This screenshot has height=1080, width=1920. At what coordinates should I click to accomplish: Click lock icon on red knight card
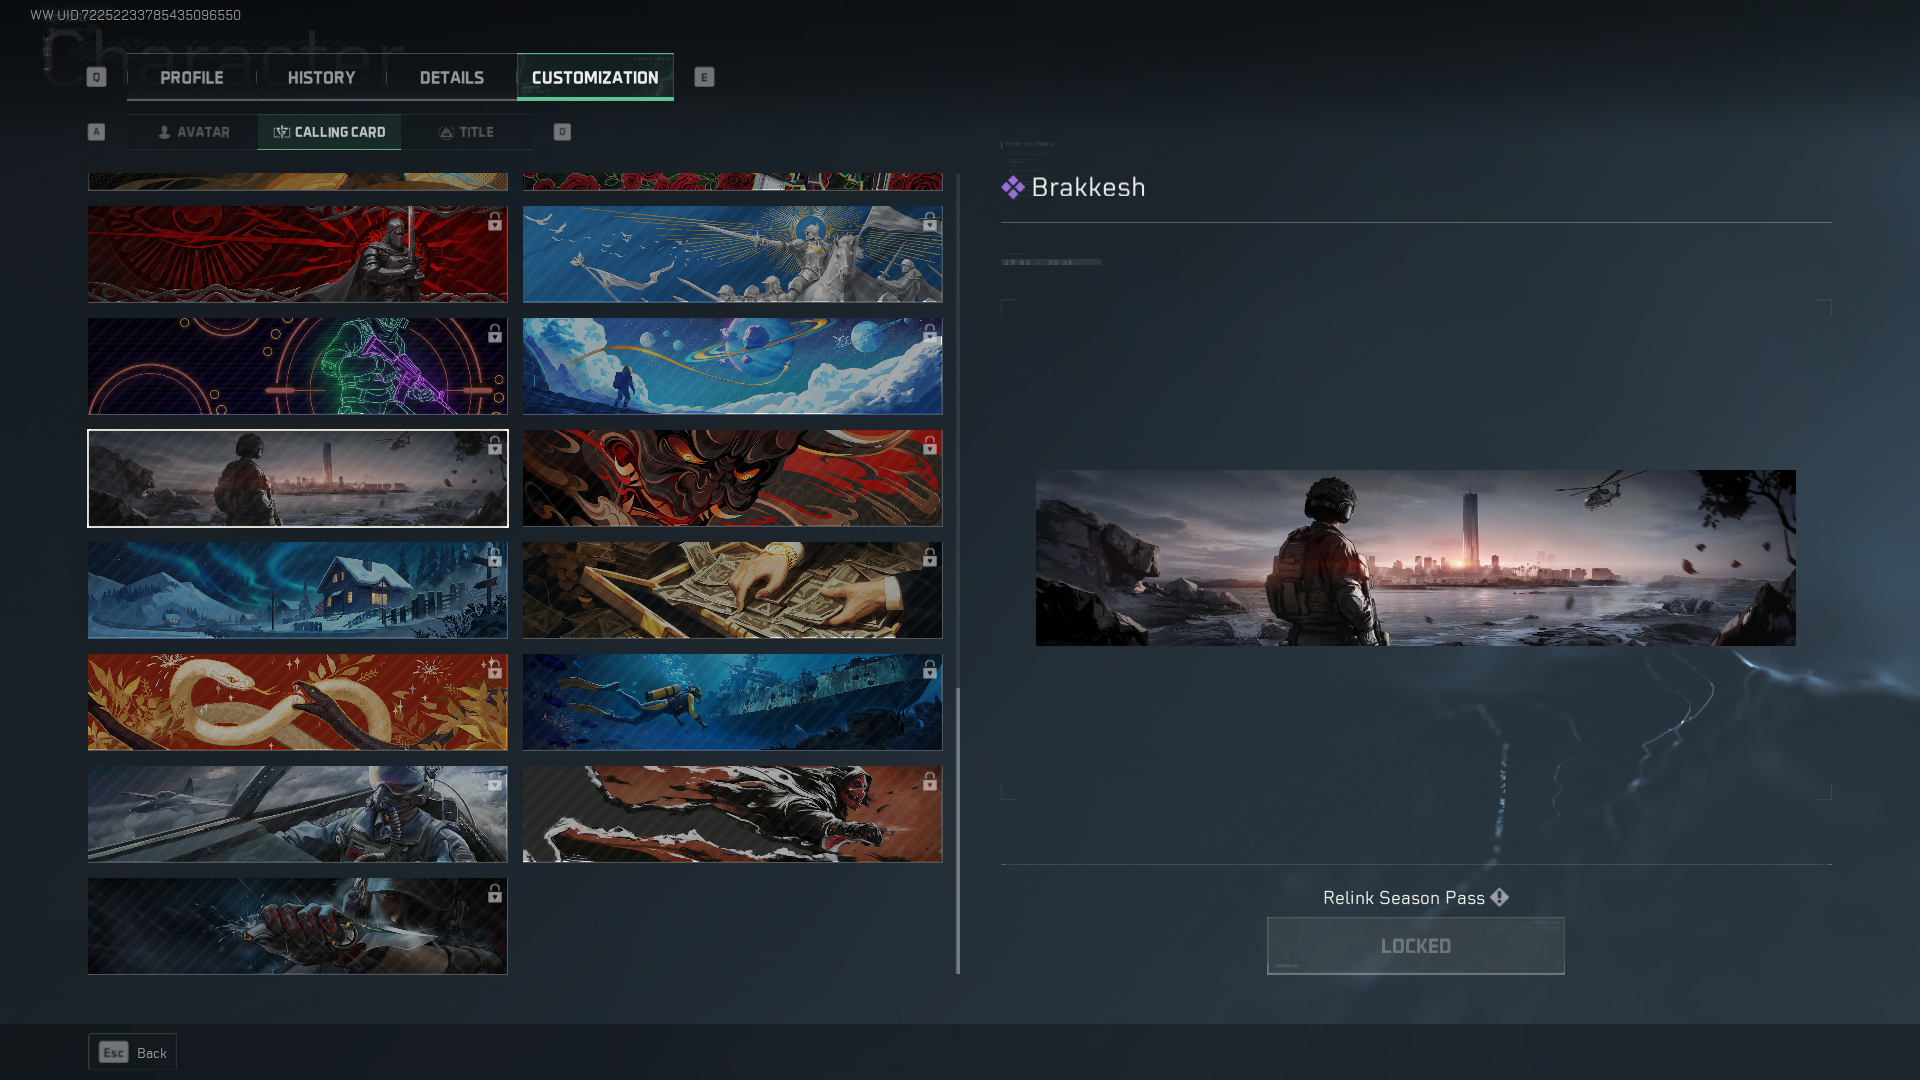click(x=495, y=222)
